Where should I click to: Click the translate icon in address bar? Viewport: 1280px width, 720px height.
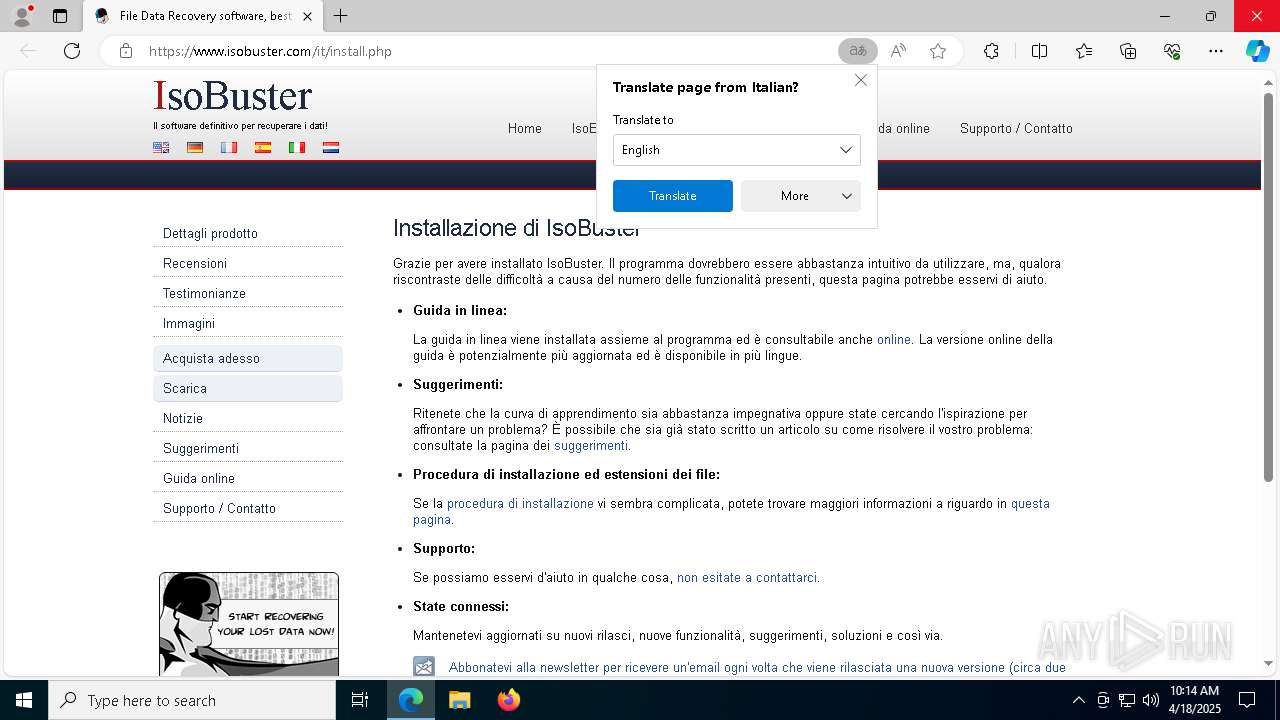coord(858,51)
